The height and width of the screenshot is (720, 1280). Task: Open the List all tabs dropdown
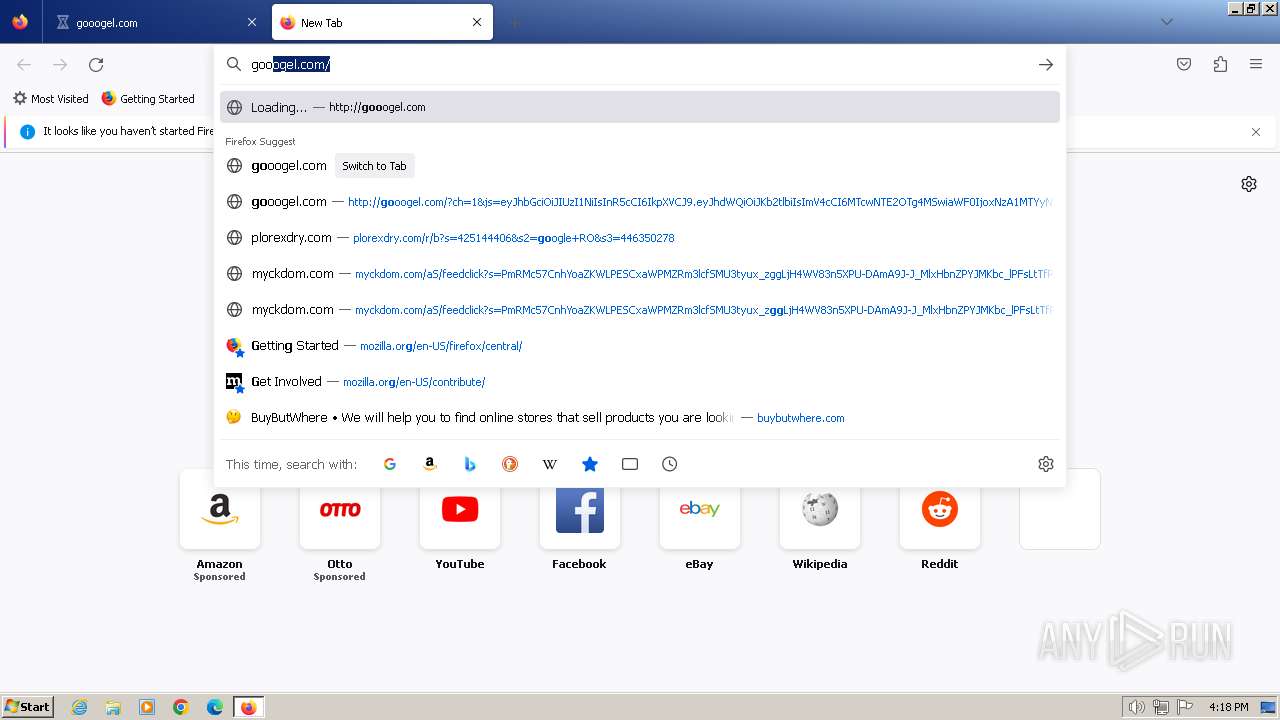pyautogui.click(x=1166, y=22)
